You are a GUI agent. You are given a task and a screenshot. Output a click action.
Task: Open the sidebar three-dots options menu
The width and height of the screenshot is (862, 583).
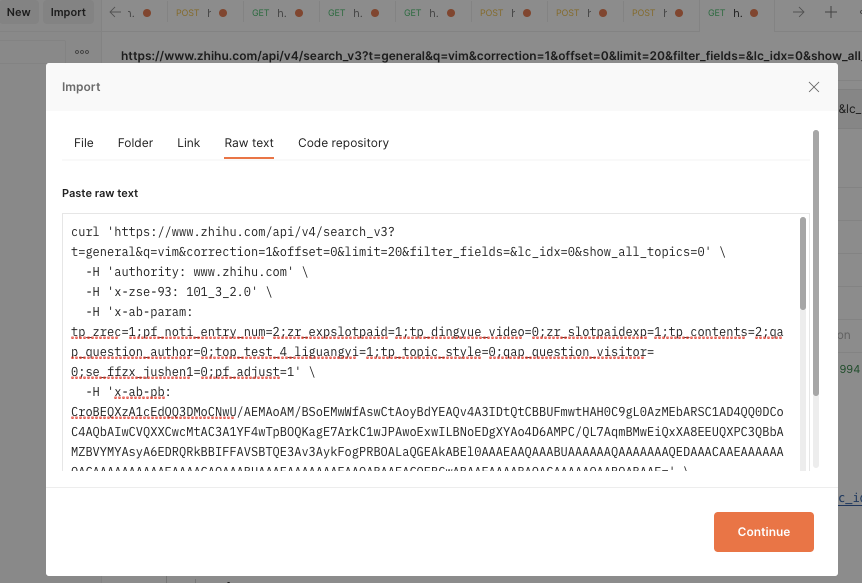tap(82, 52)
